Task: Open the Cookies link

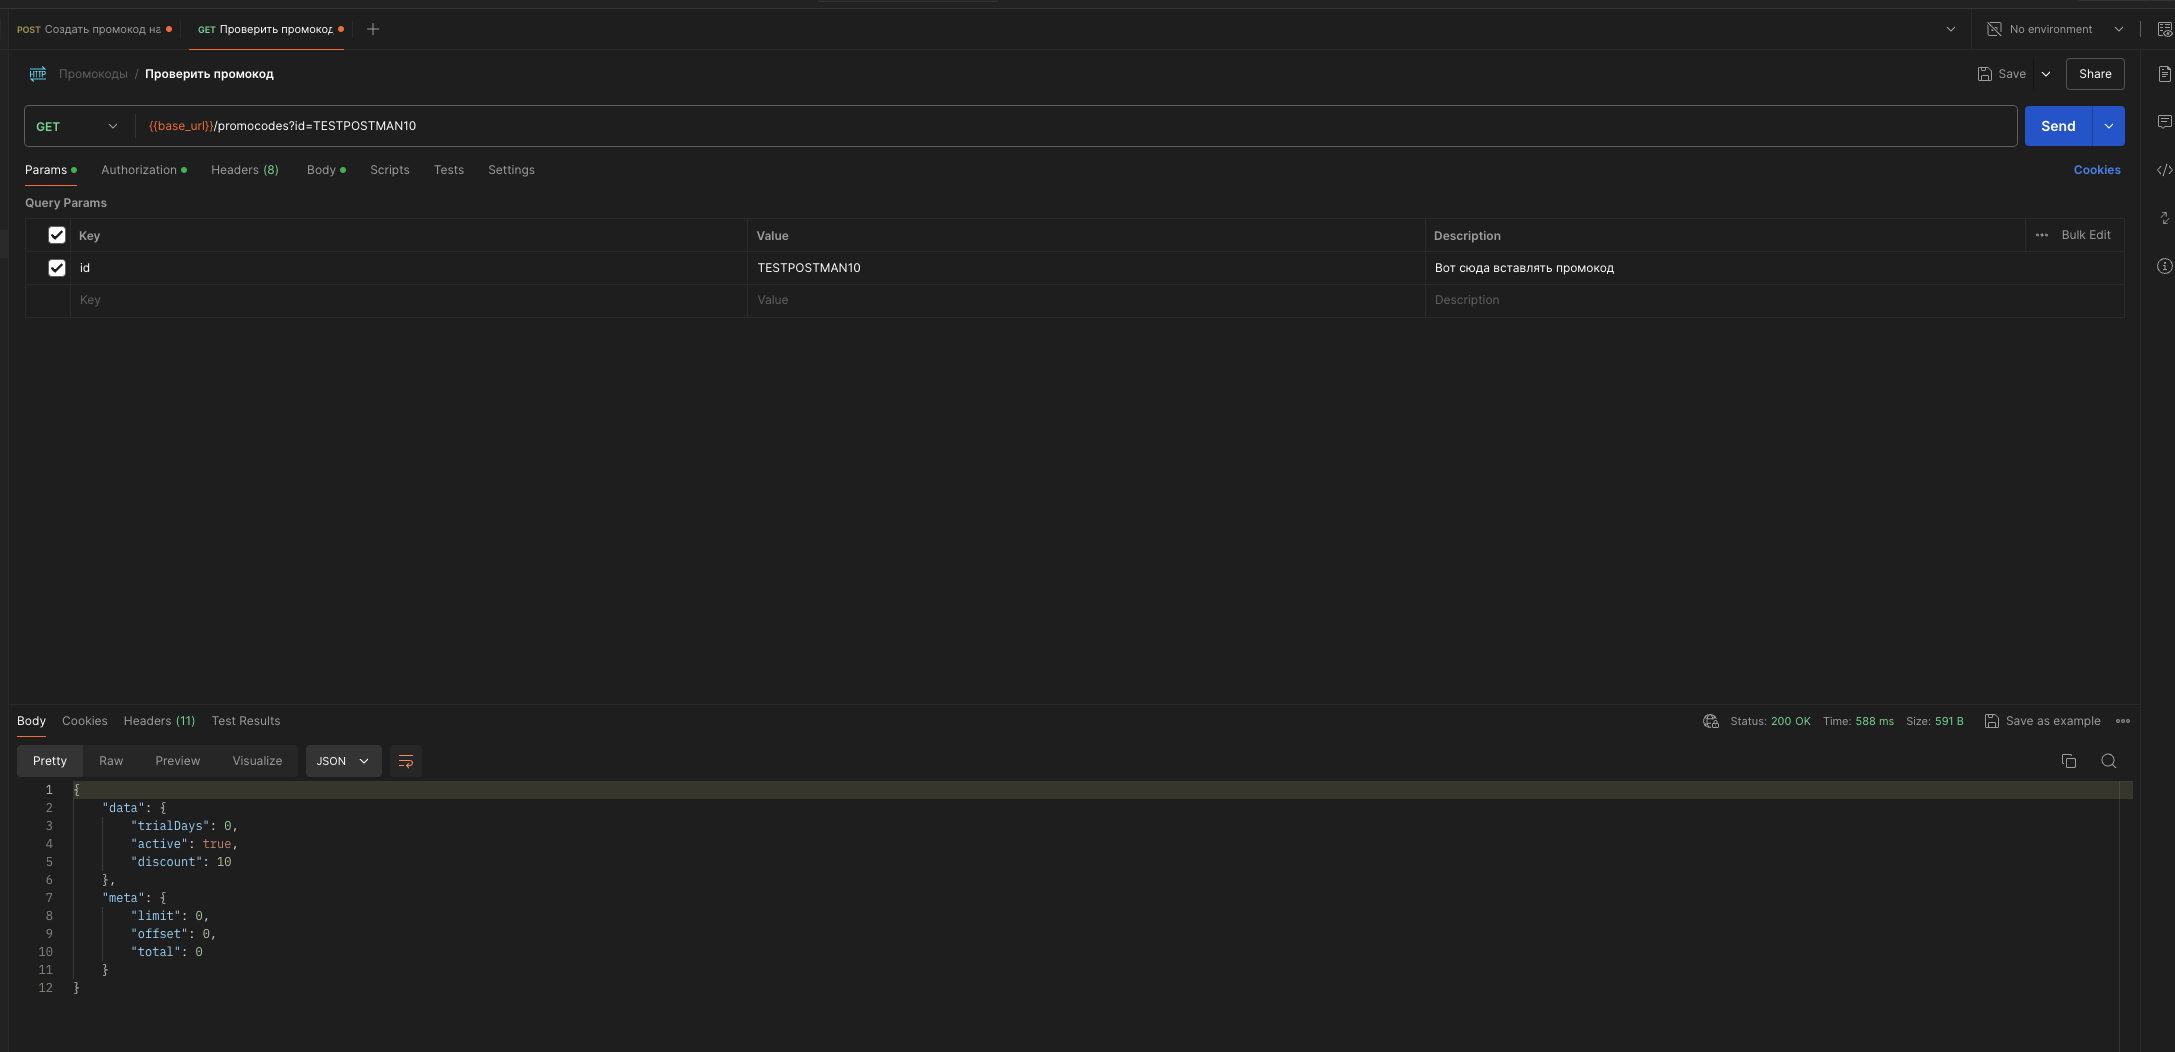Action: (2096, 170)
